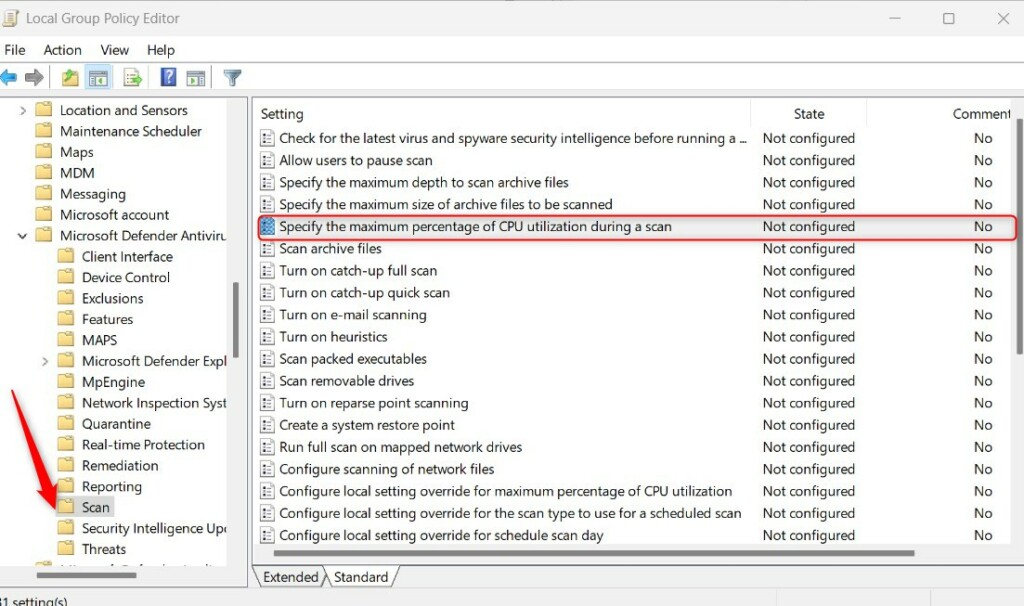Select the Quarantine folder

(115, 423)
